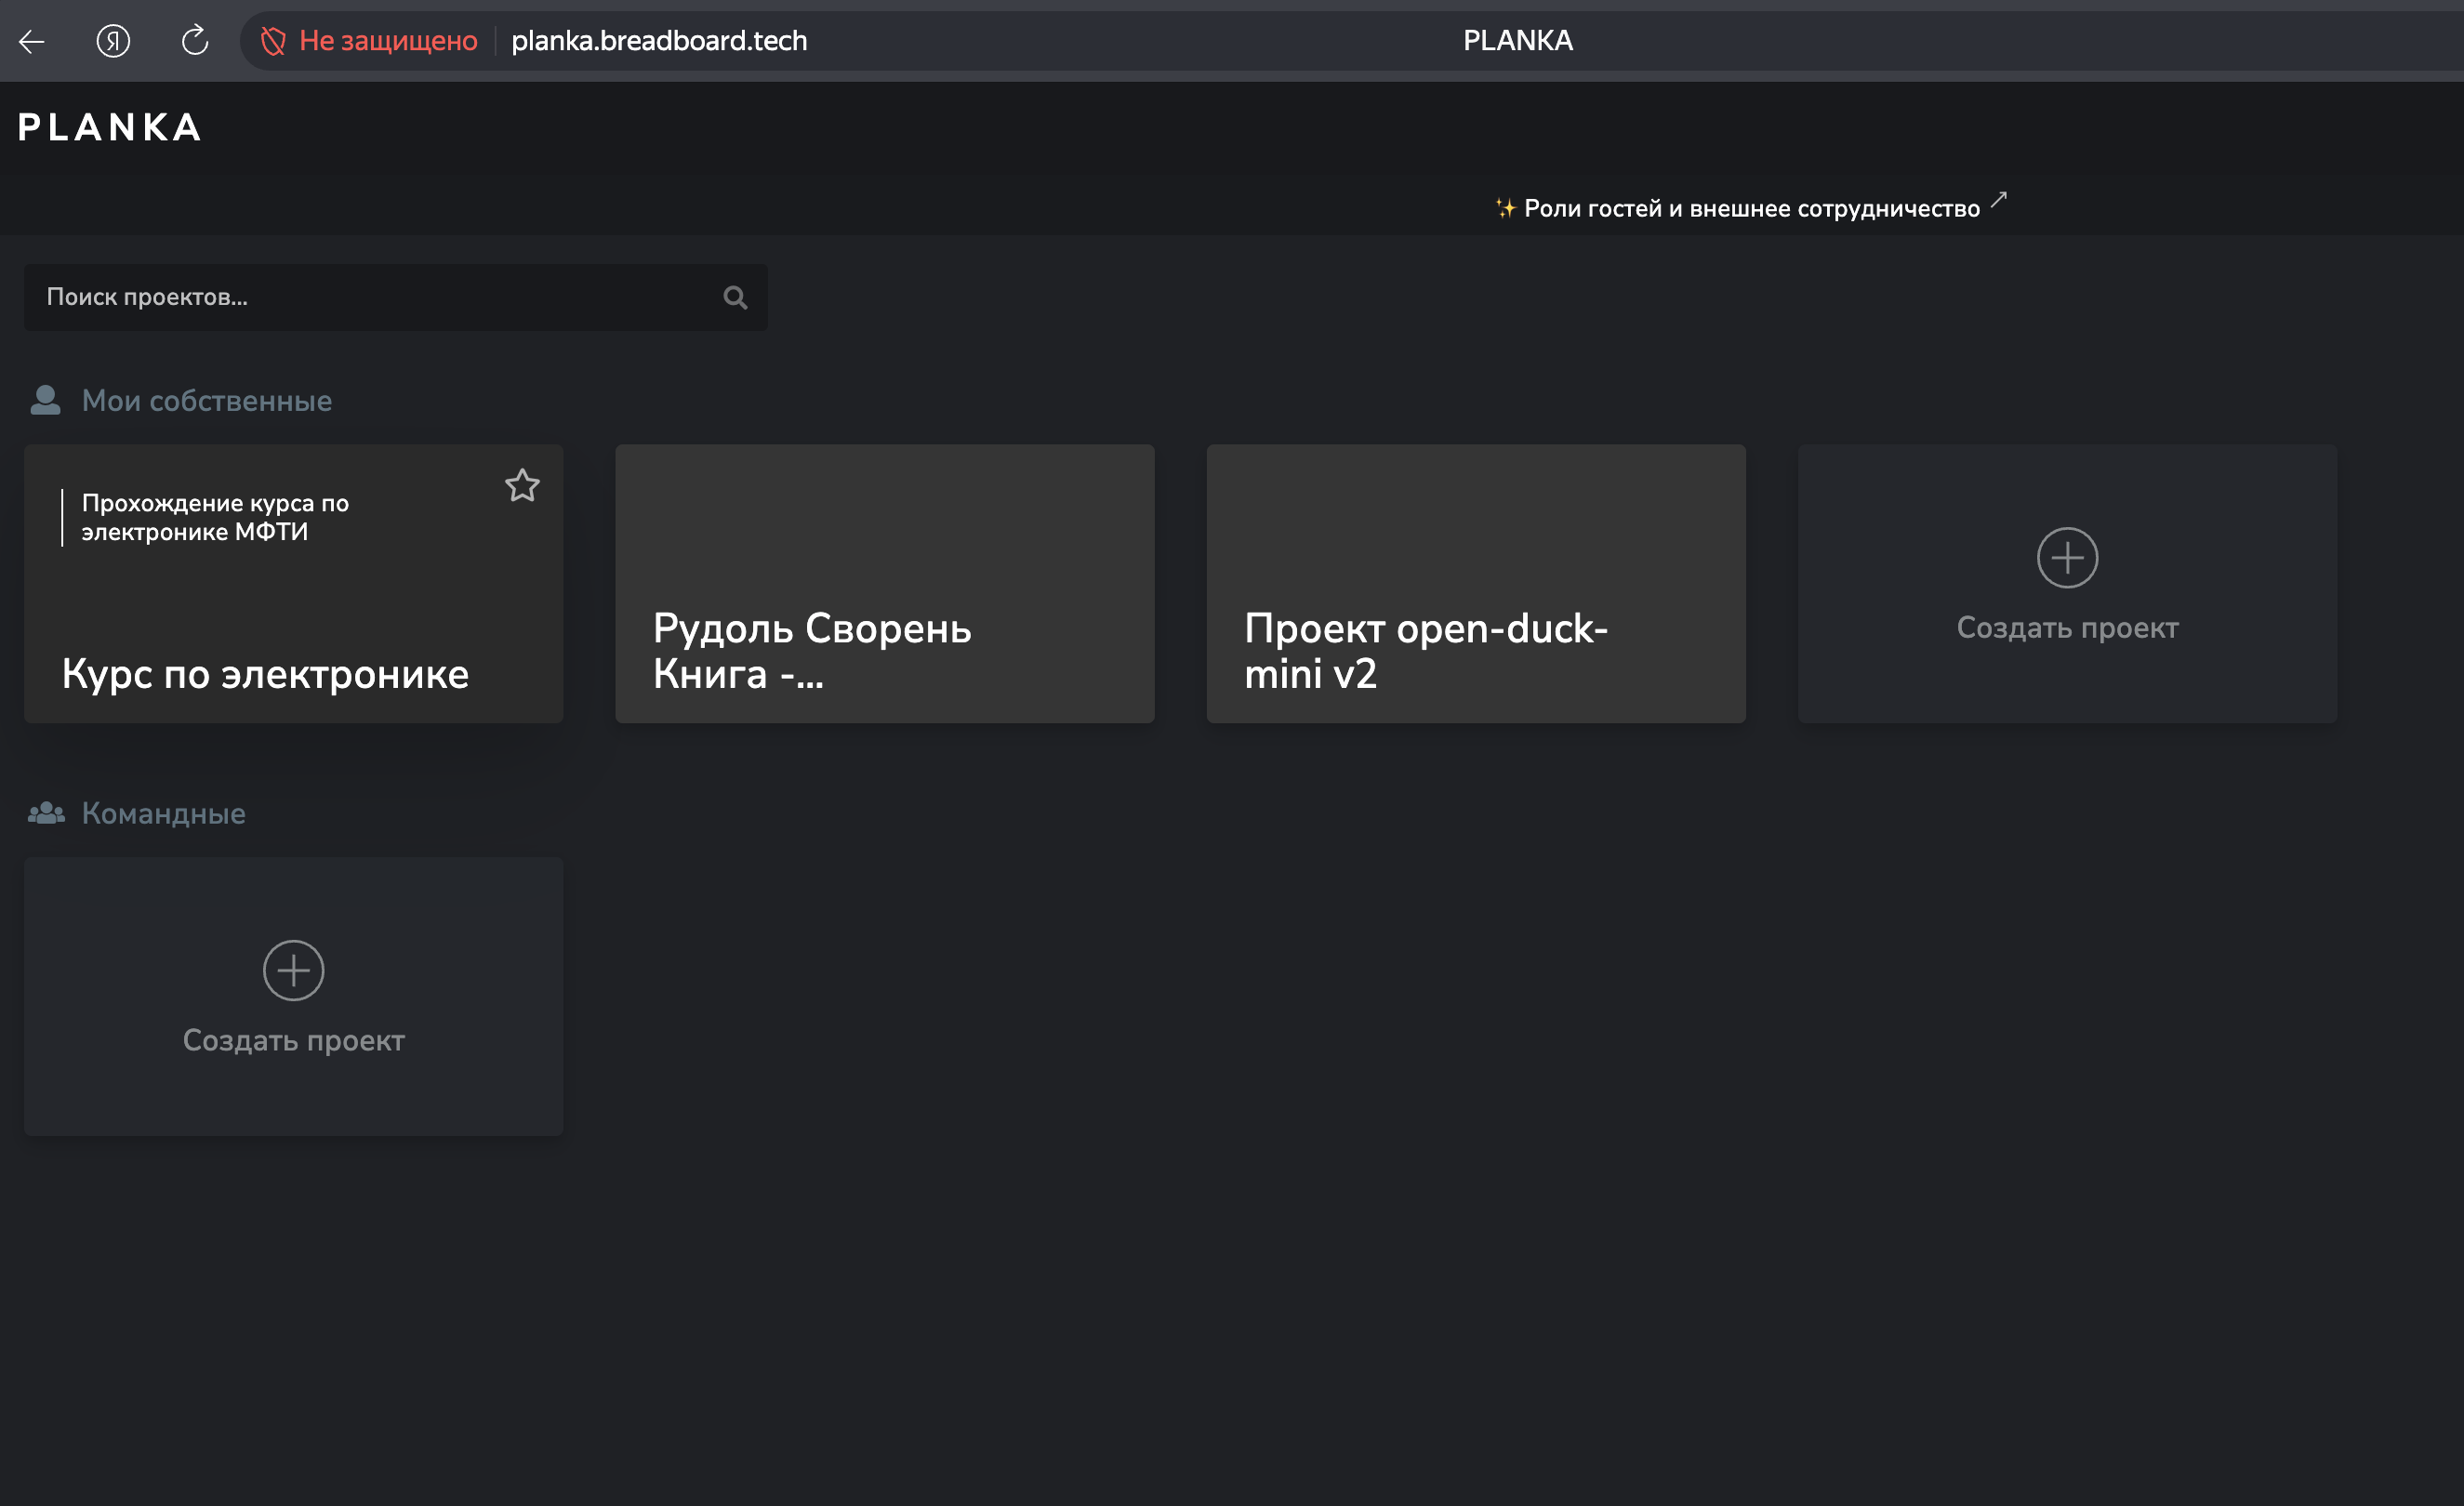The image size is (2464, 1506).
Task: Click the Не защищено security warning text
Action: tap(388, 41)
